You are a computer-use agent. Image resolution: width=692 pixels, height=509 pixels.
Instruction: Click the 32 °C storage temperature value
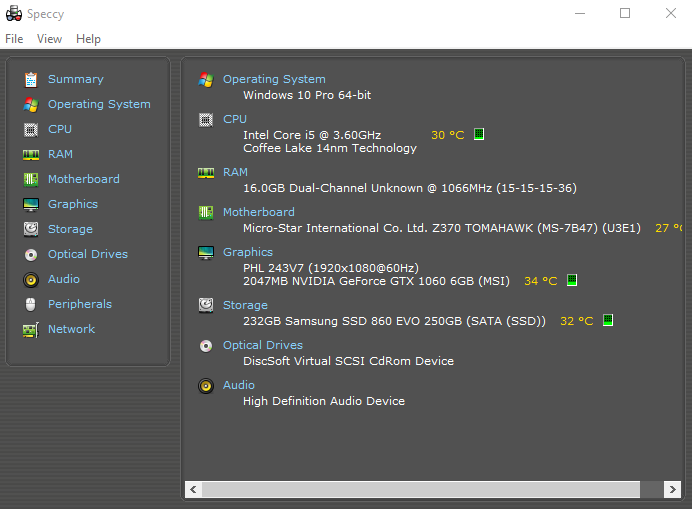[x=577, y=321]
